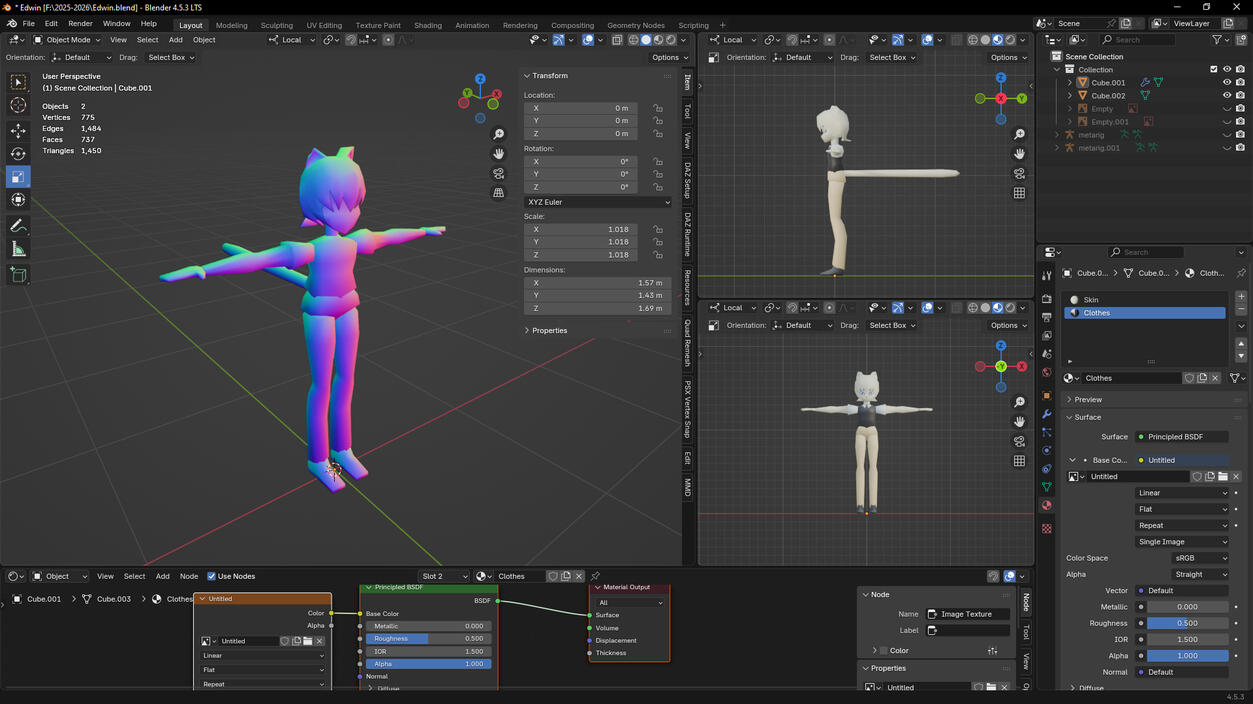Disable Empty in renders via camera icon

point(1240,109)
